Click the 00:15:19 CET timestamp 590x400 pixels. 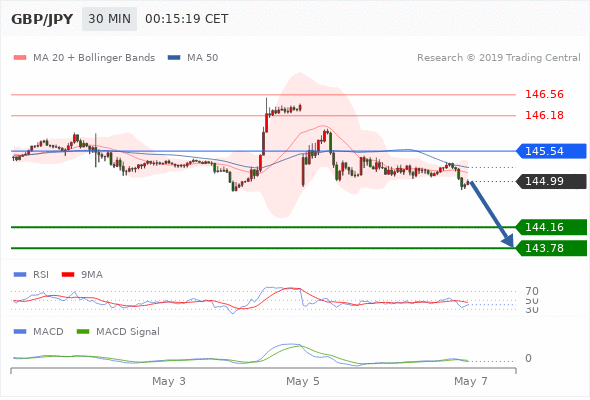pyautogui.click(x=187, y=19)
